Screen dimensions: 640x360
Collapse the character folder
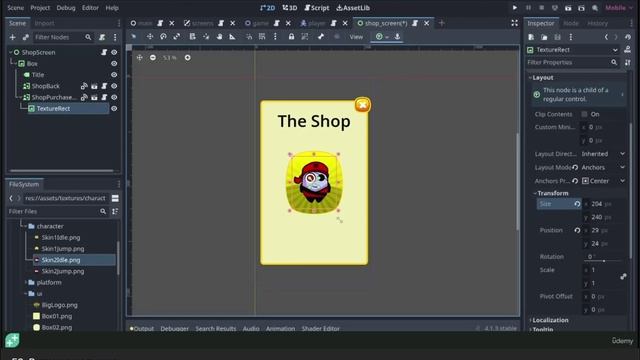[x=25, y=226]
